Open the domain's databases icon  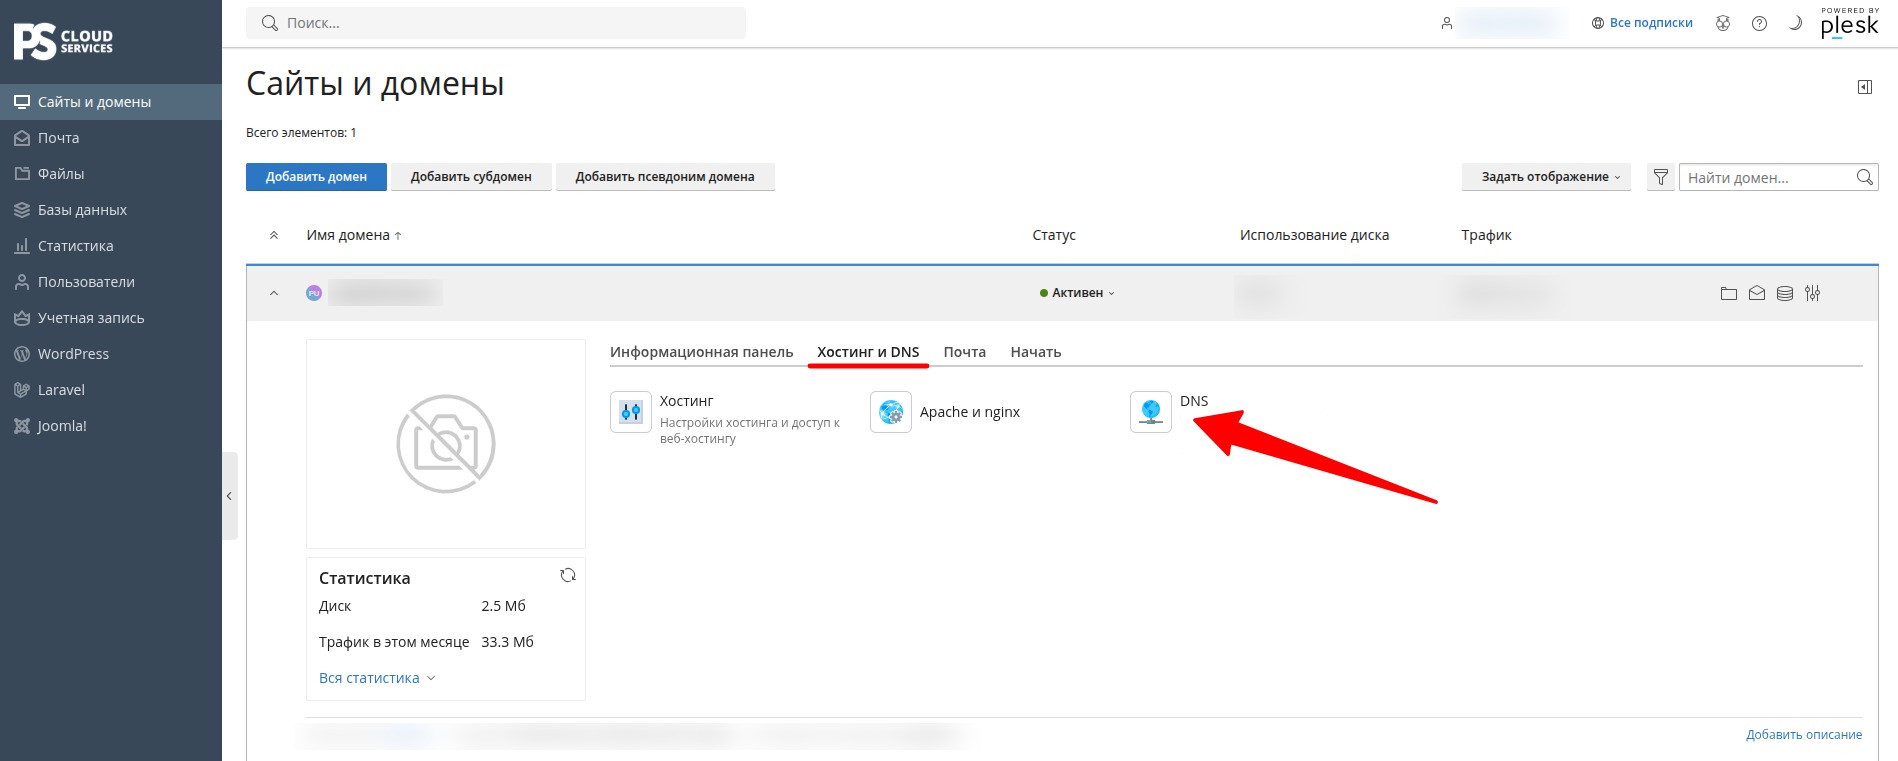(1785, 293)
